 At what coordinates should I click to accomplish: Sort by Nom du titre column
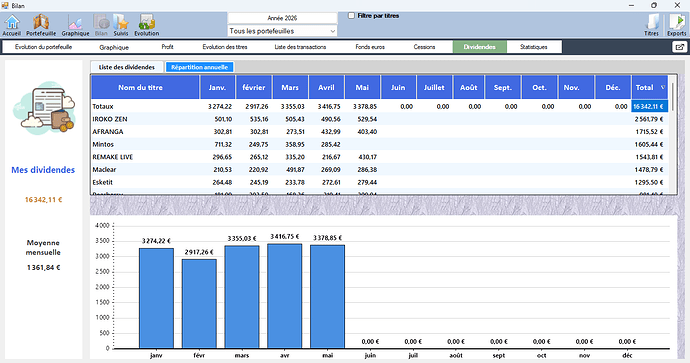(x=145, y=87)
